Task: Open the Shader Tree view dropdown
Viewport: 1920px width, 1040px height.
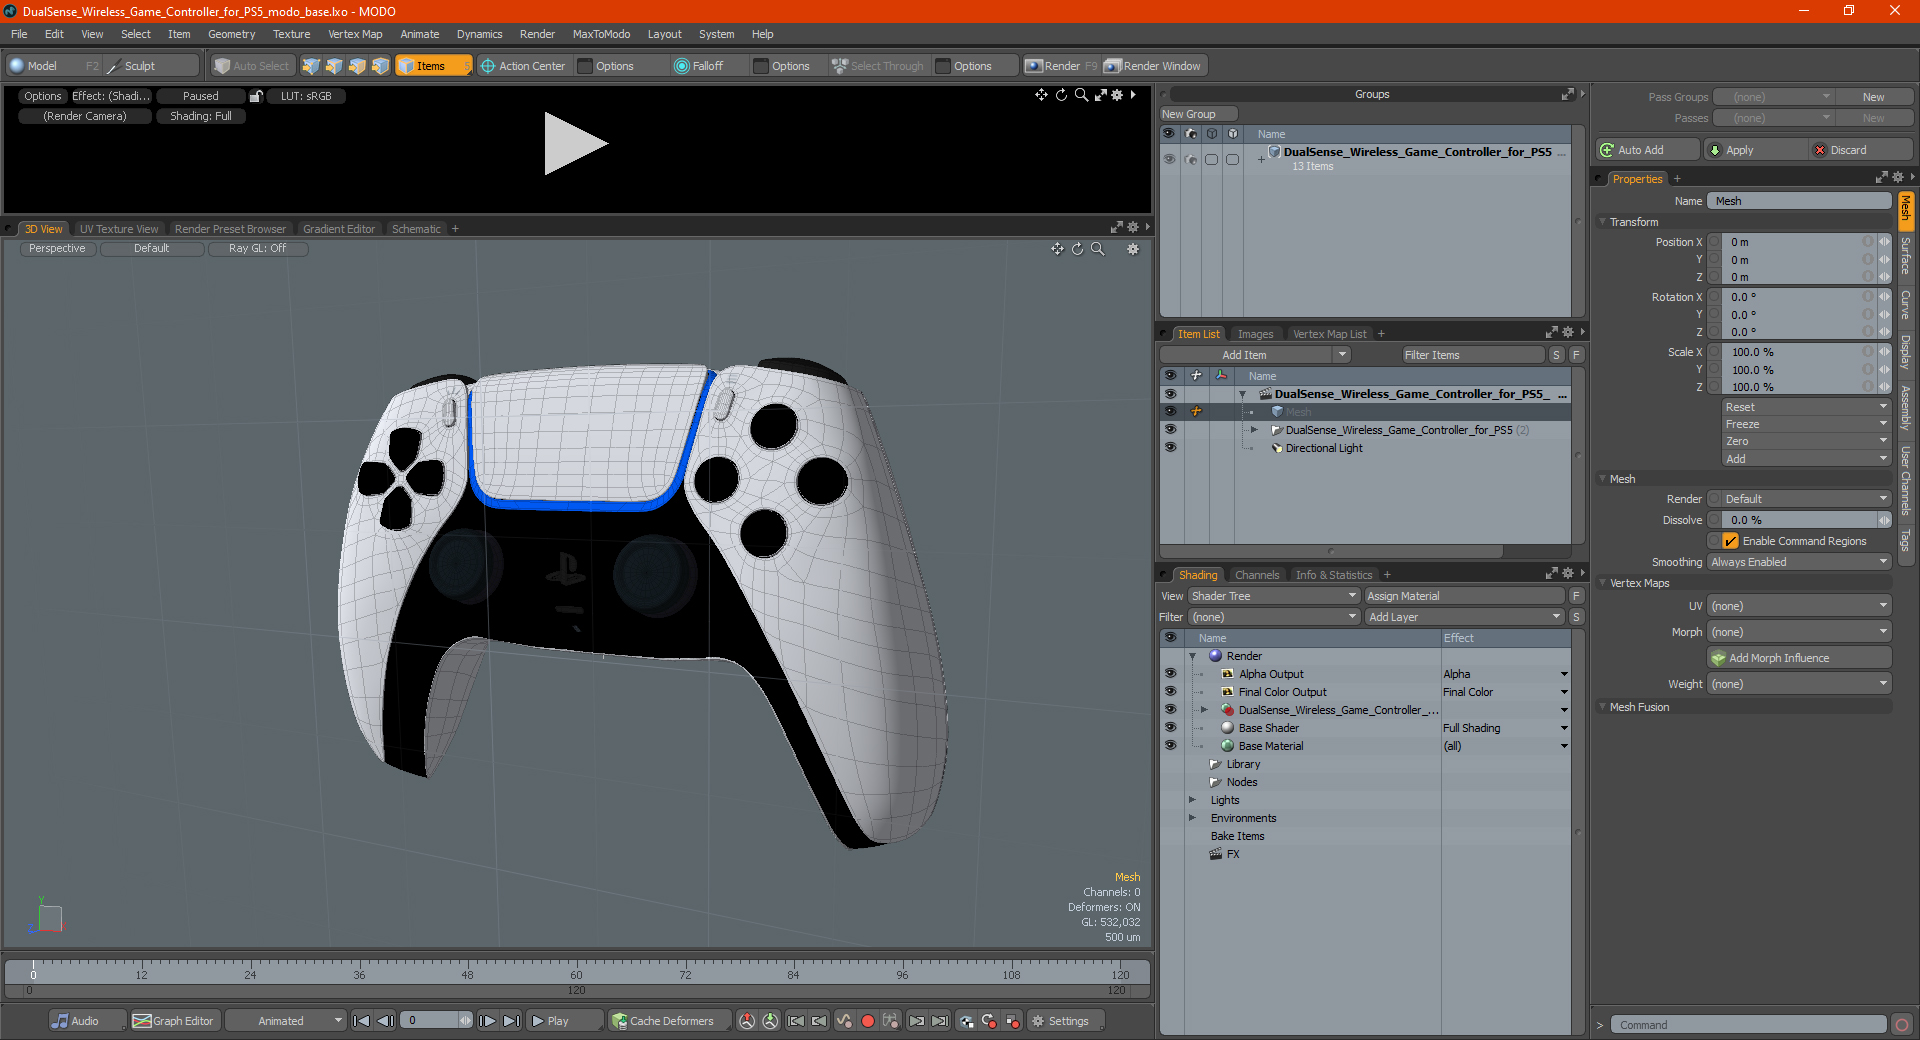Action: pos(1273,596)
